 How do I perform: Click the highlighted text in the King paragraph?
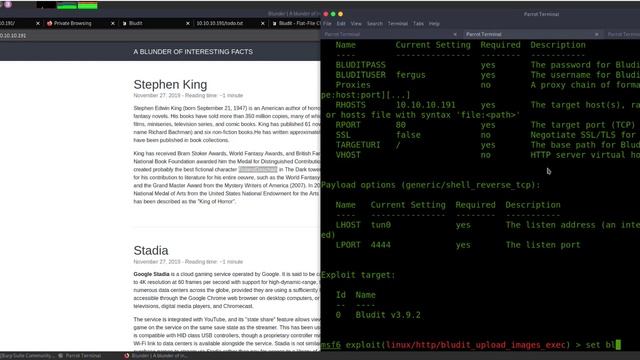[x=258, y=169]
